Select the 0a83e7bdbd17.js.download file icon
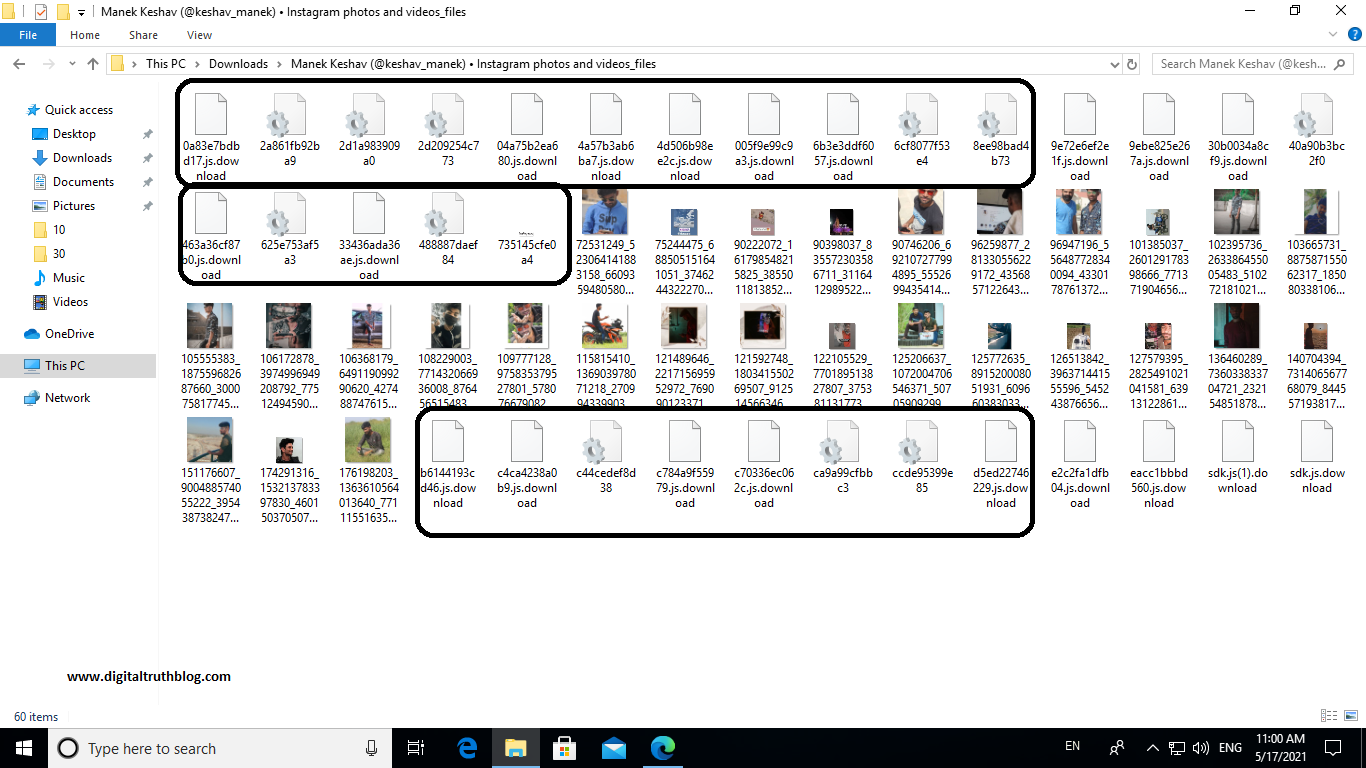 (211, 115)
